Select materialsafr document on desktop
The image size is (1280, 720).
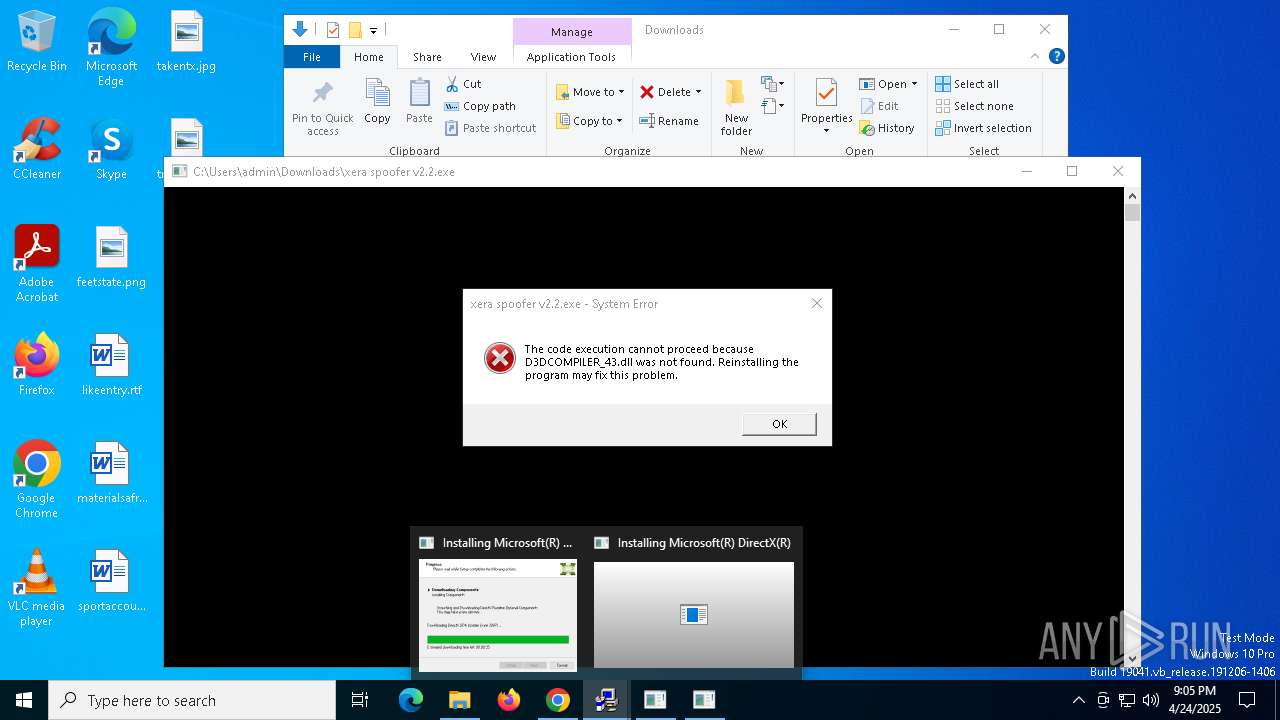(x=111, y=474)
